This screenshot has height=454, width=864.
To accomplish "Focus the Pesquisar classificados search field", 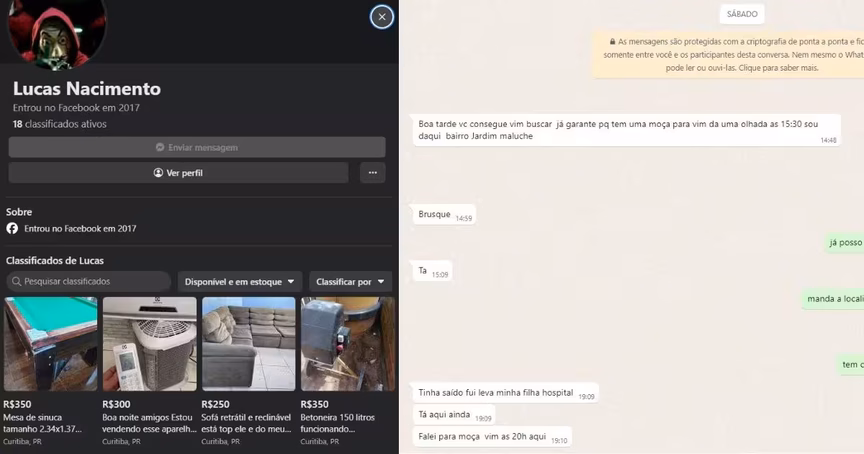I will click(x=90, y=282).
